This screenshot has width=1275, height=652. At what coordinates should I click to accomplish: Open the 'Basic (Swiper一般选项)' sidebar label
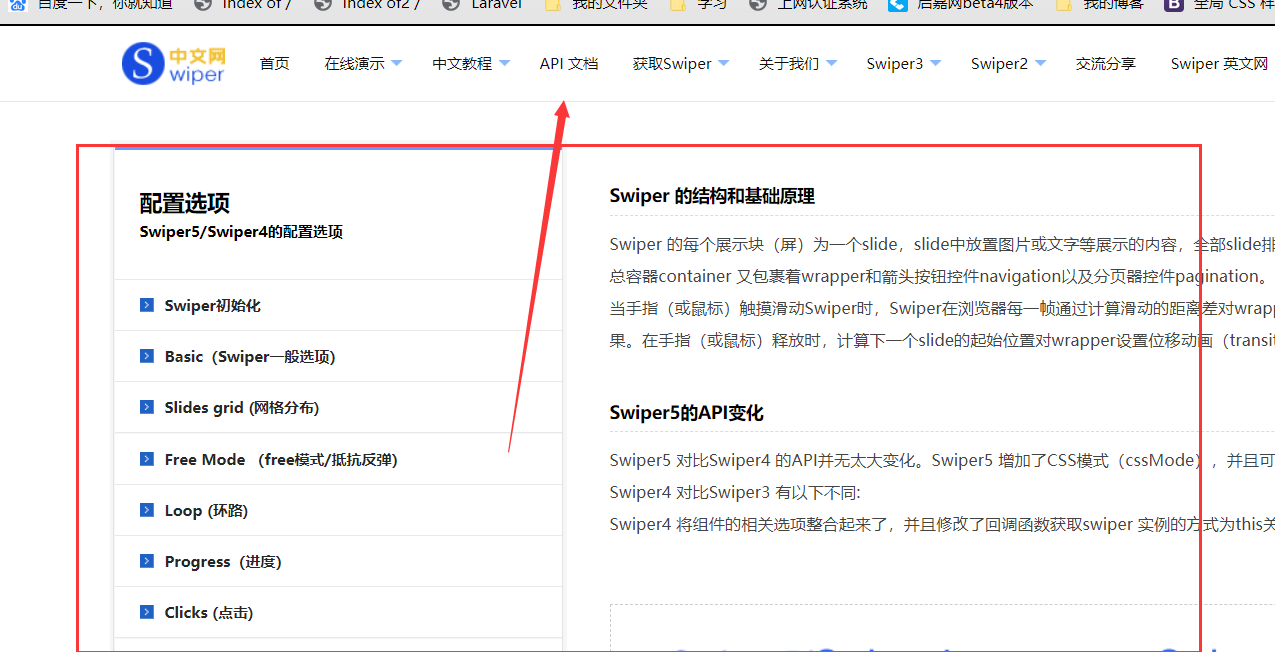pyautogui.click(x=250, y=356)
